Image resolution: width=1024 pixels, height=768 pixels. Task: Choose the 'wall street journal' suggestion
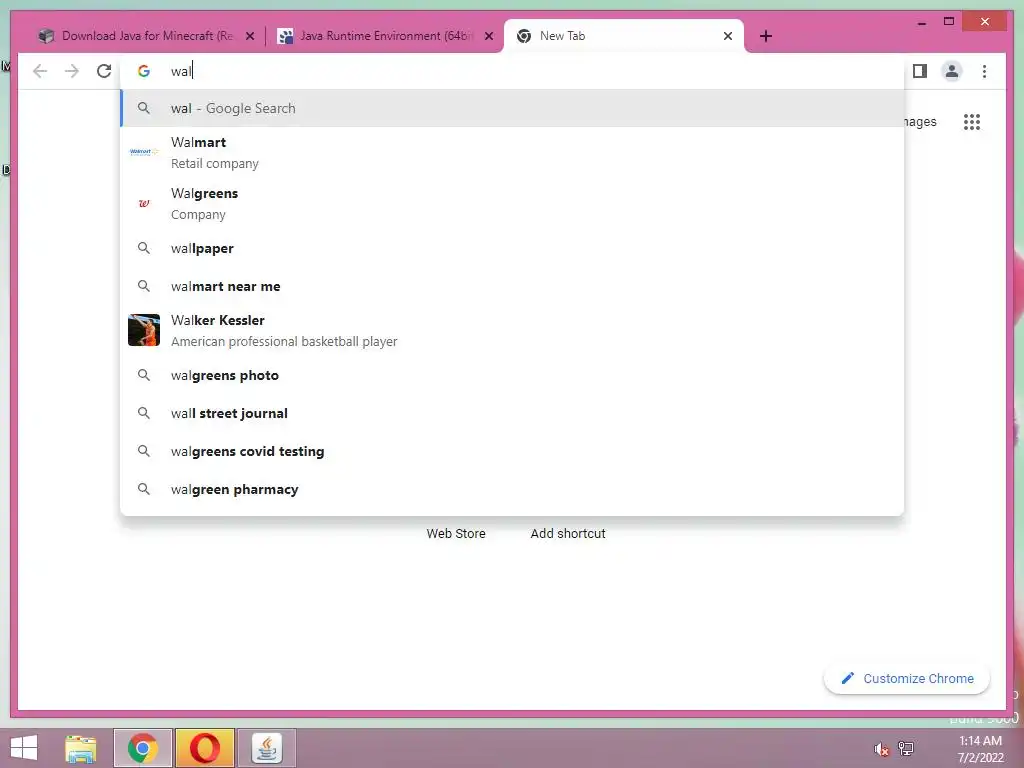click(x=513, y=413)
